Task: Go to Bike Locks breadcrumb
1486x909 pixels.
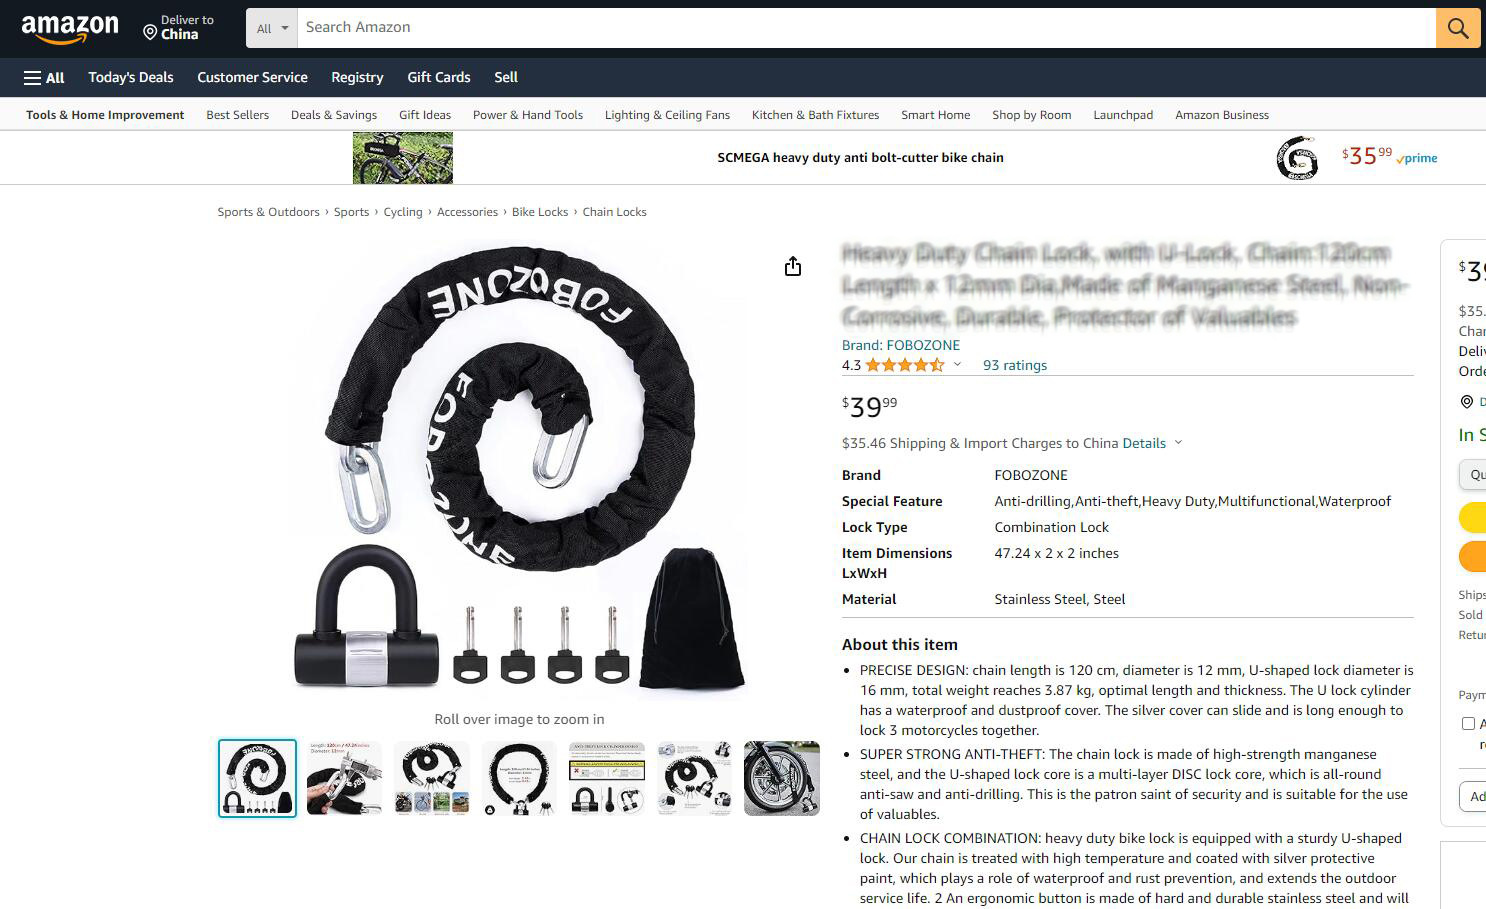Action: [x=540, y=212]
